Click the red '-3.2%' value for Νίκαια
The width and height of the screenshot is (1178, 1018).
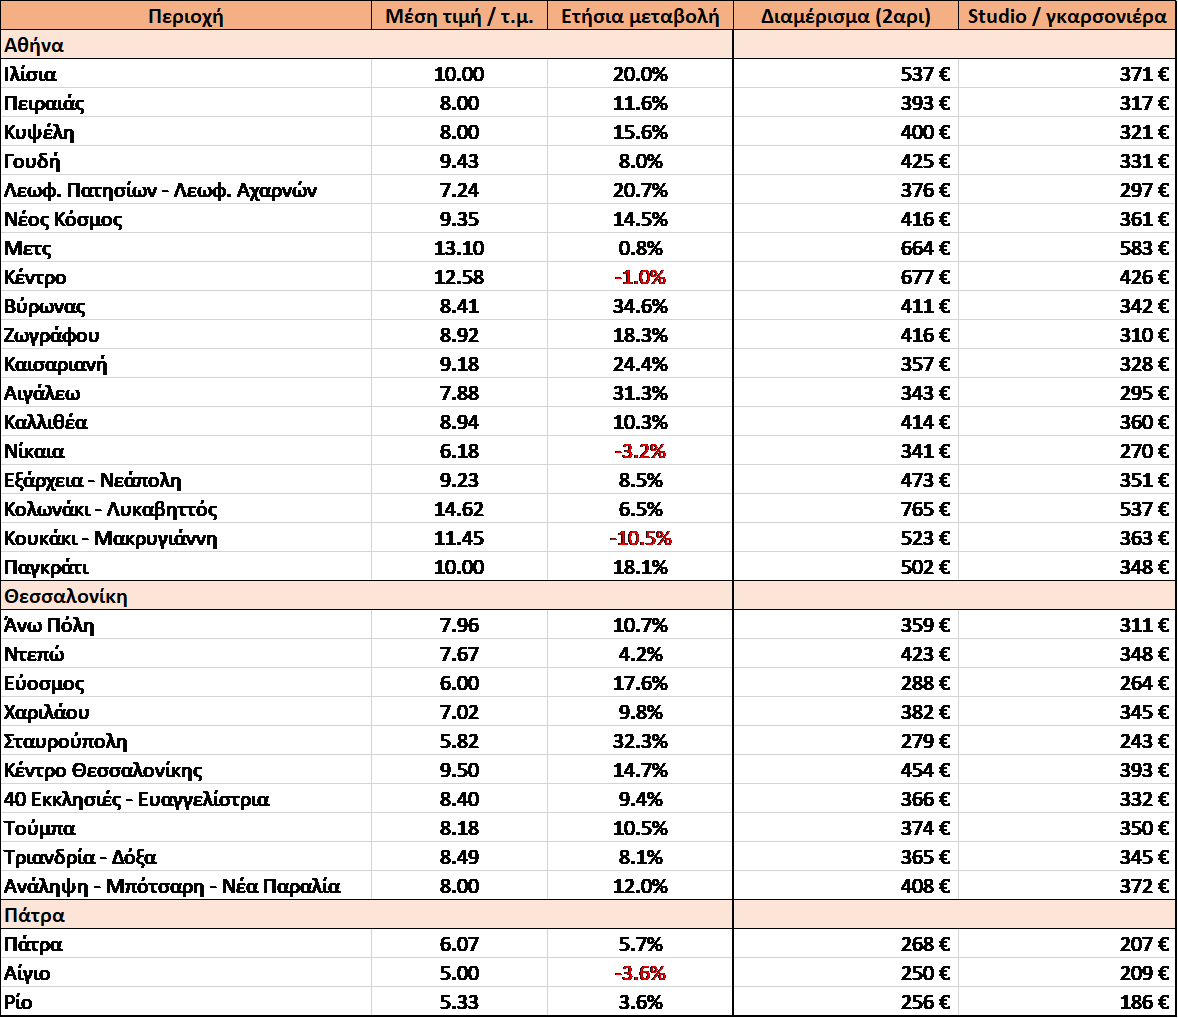coord(640,452)
